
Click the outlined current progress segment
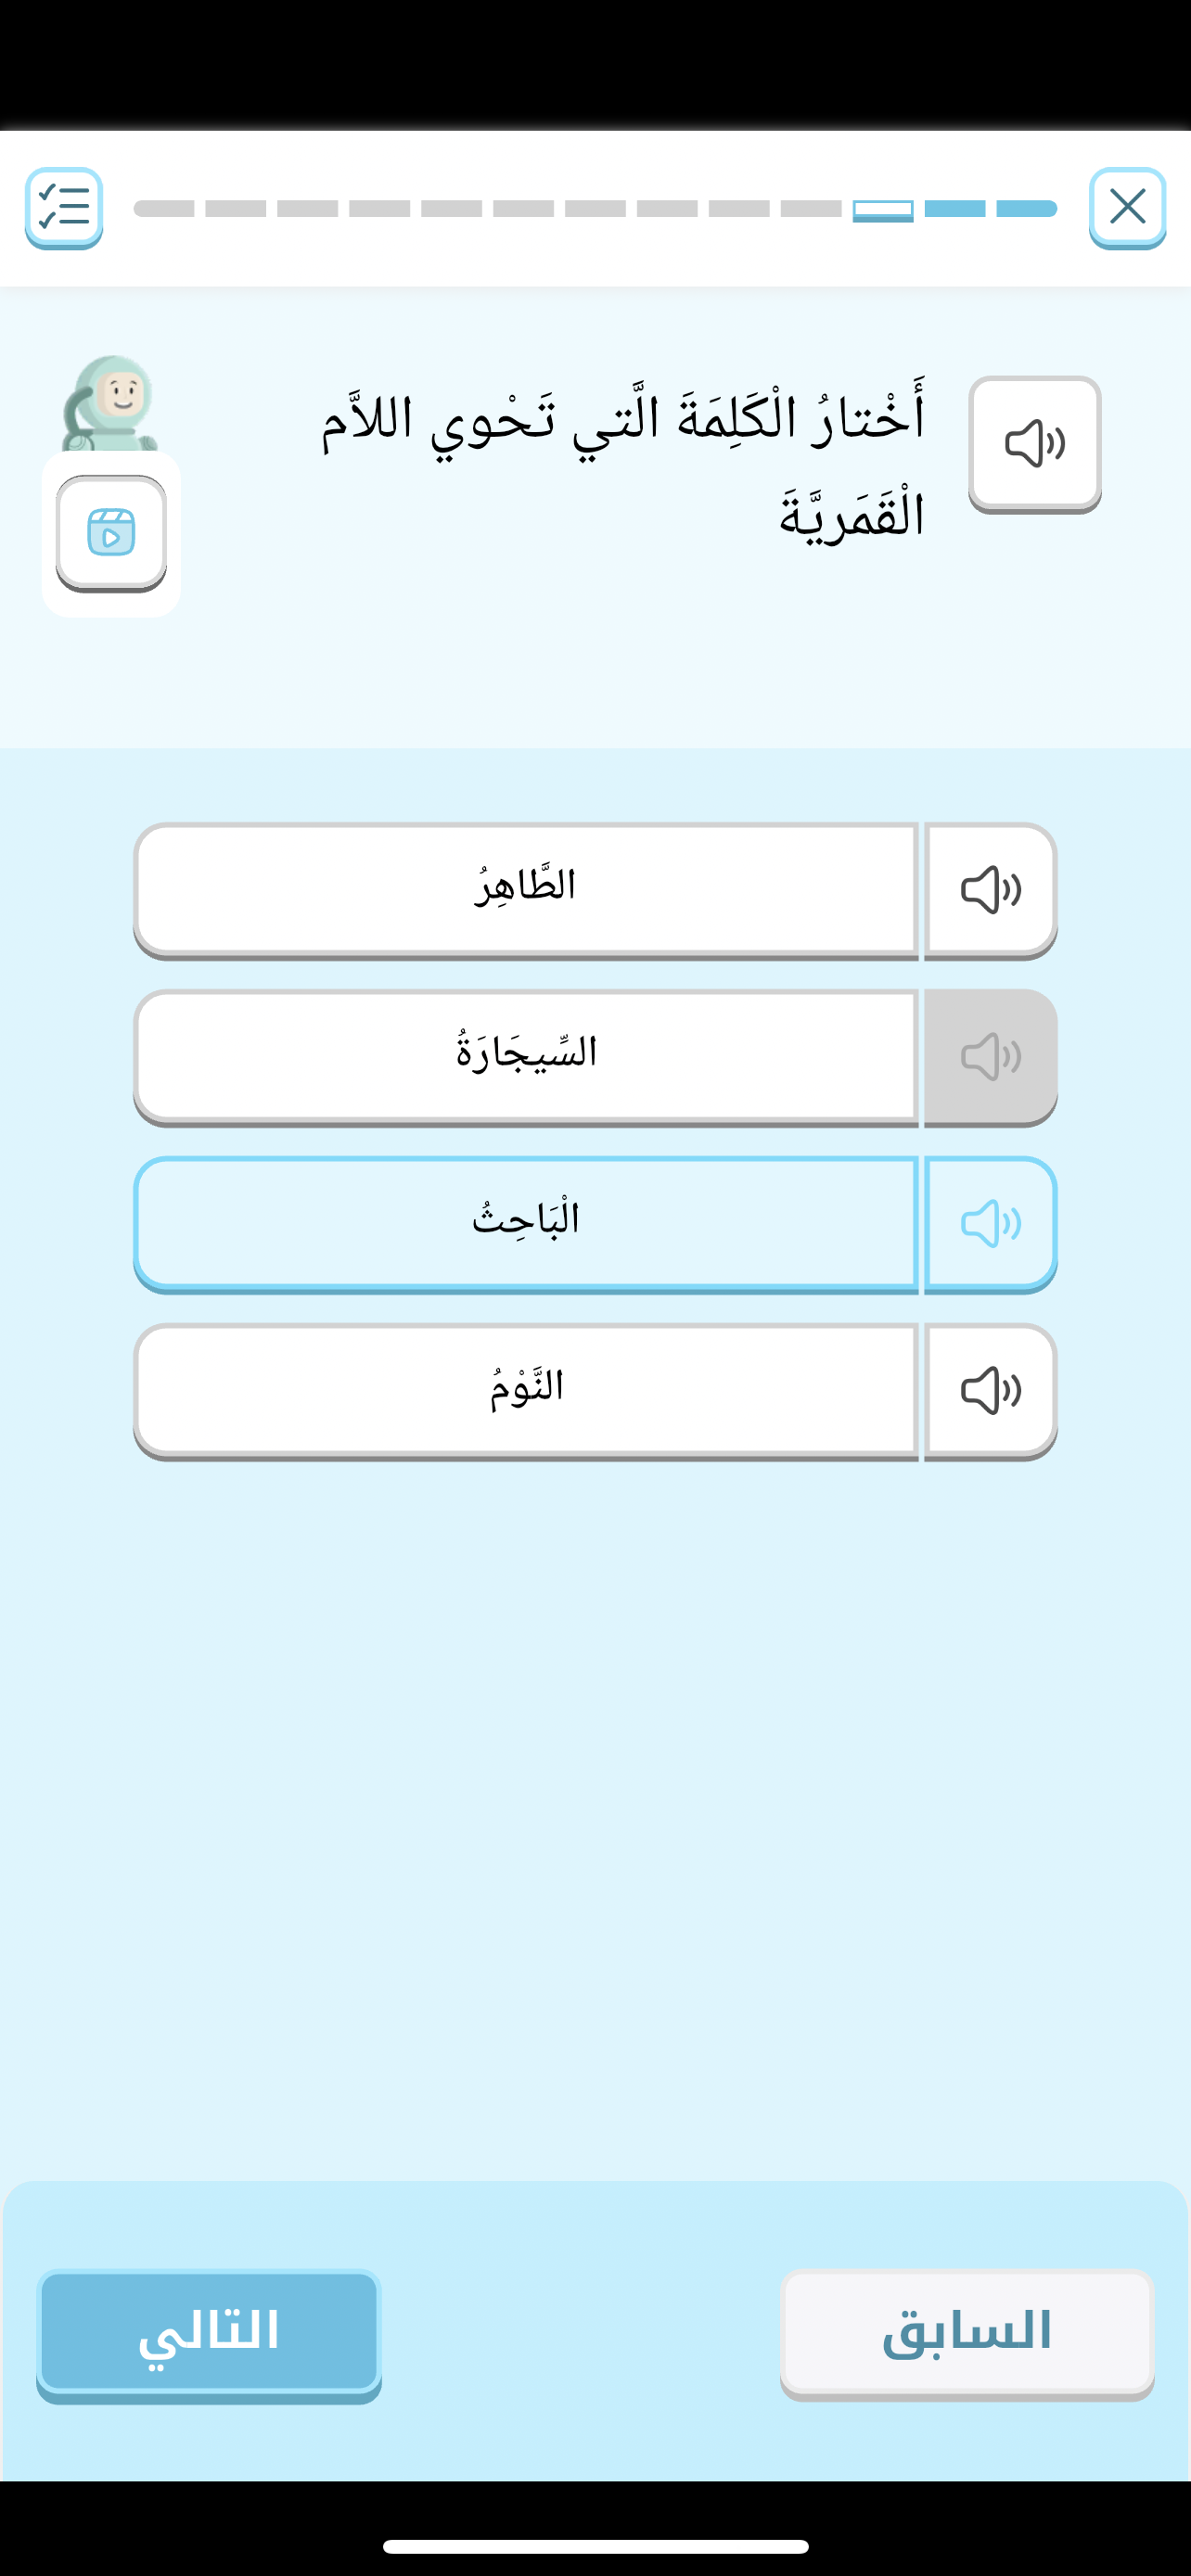[882, 209]
